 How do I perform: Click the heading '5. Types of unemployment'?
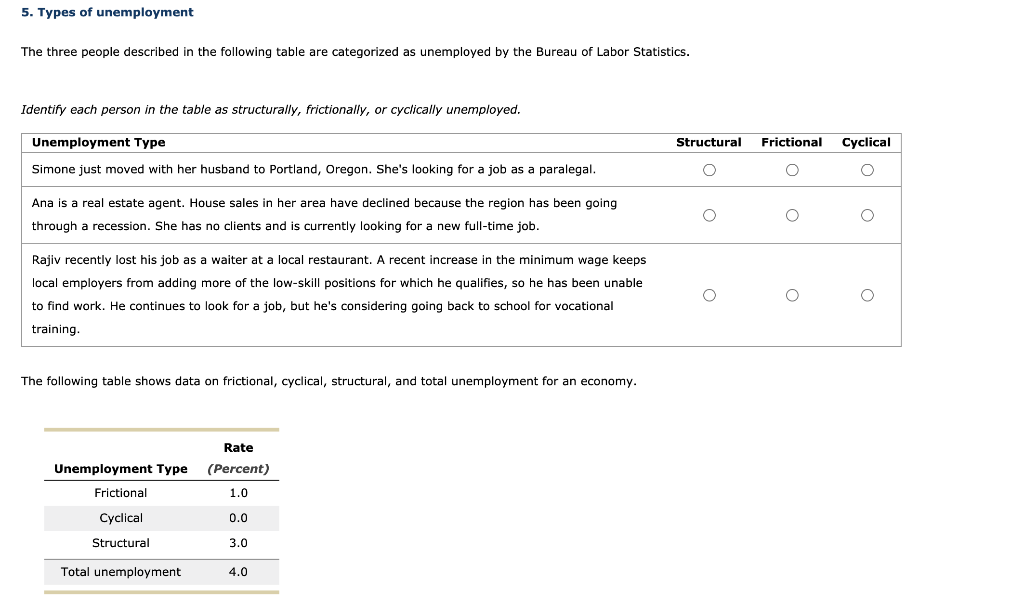point(109,12)
